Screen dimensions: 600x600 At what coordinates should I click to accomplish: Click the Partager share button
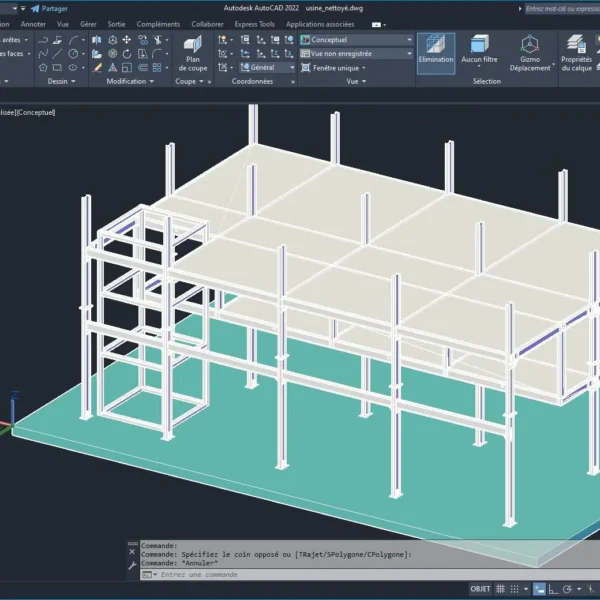pos(48,8)
